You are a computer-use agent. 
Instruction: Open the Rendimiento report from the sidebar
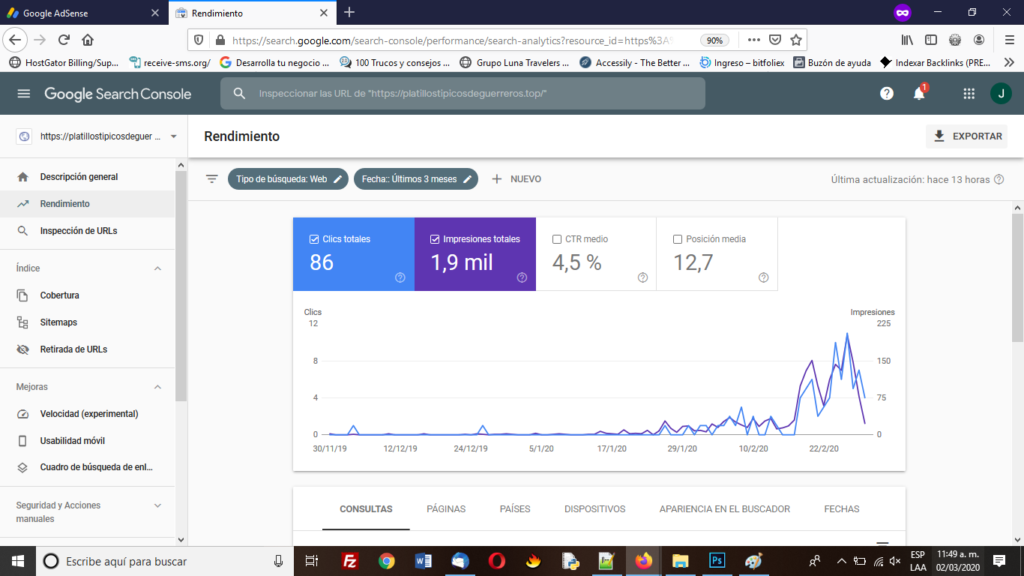pos(76,203)
